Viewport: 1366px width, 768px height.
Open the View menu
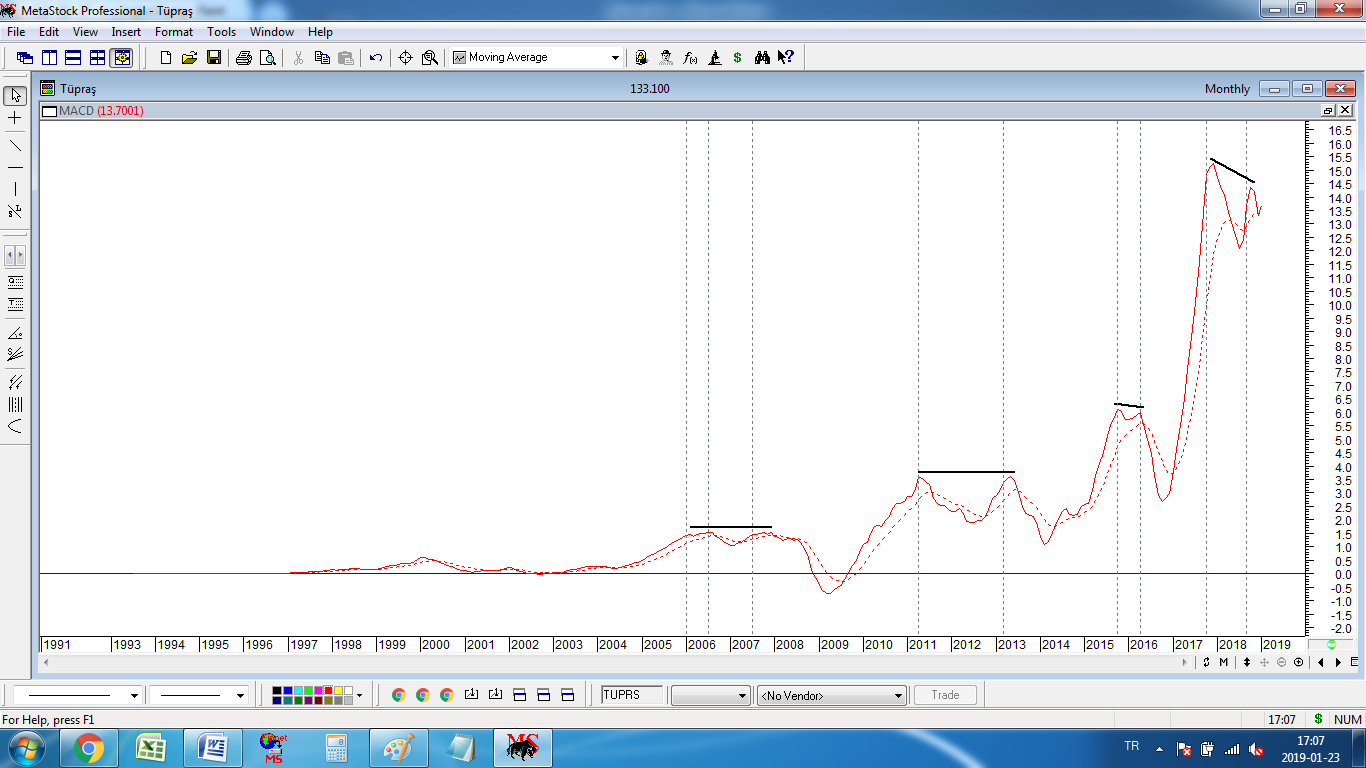click(85, 32)
